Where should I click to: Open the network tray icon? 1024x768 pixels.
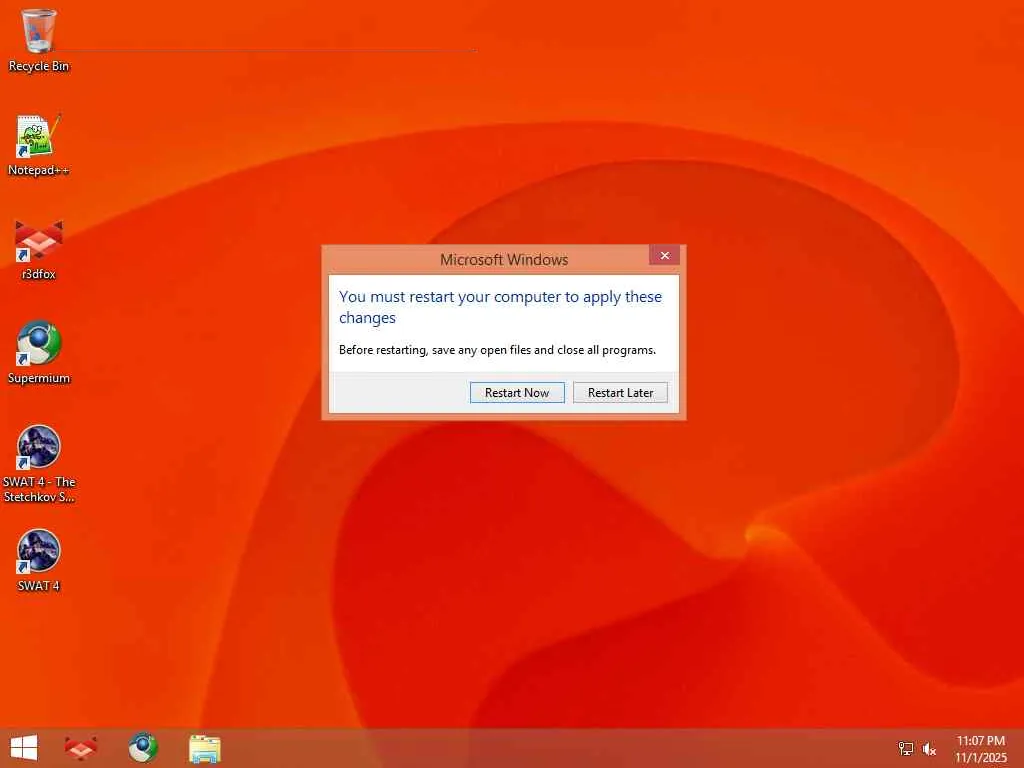coord(905,748)
